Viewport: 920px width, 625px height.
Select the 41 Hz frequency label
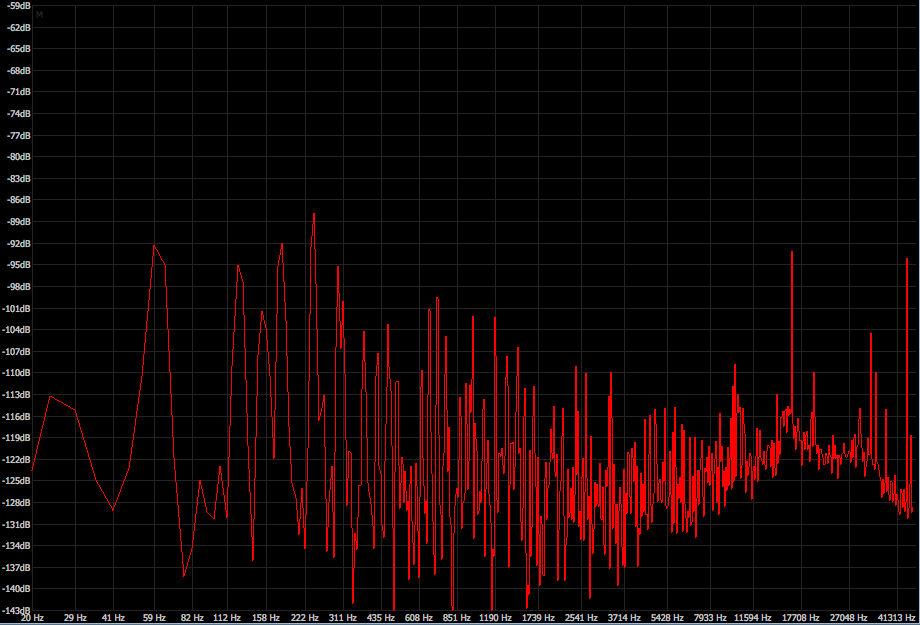pos(113,617)
